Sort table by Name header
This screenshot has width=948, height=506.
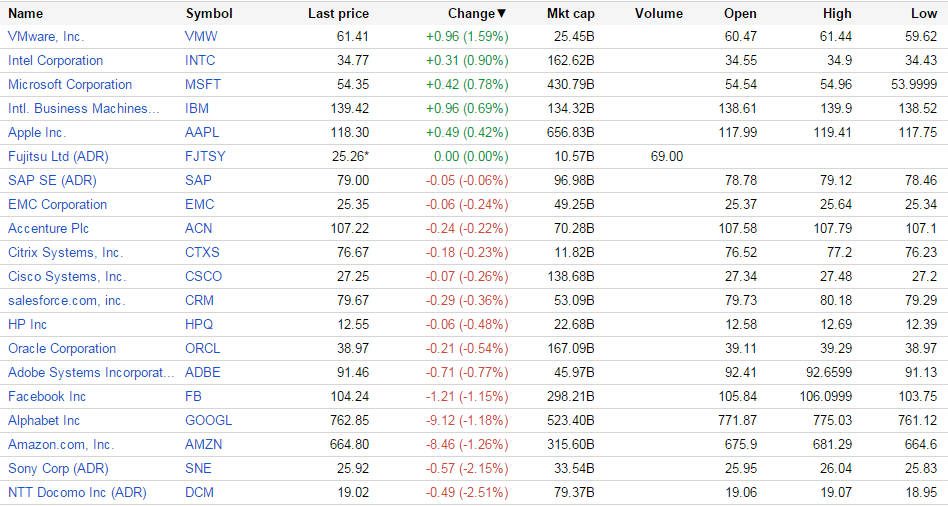point(26,14)
